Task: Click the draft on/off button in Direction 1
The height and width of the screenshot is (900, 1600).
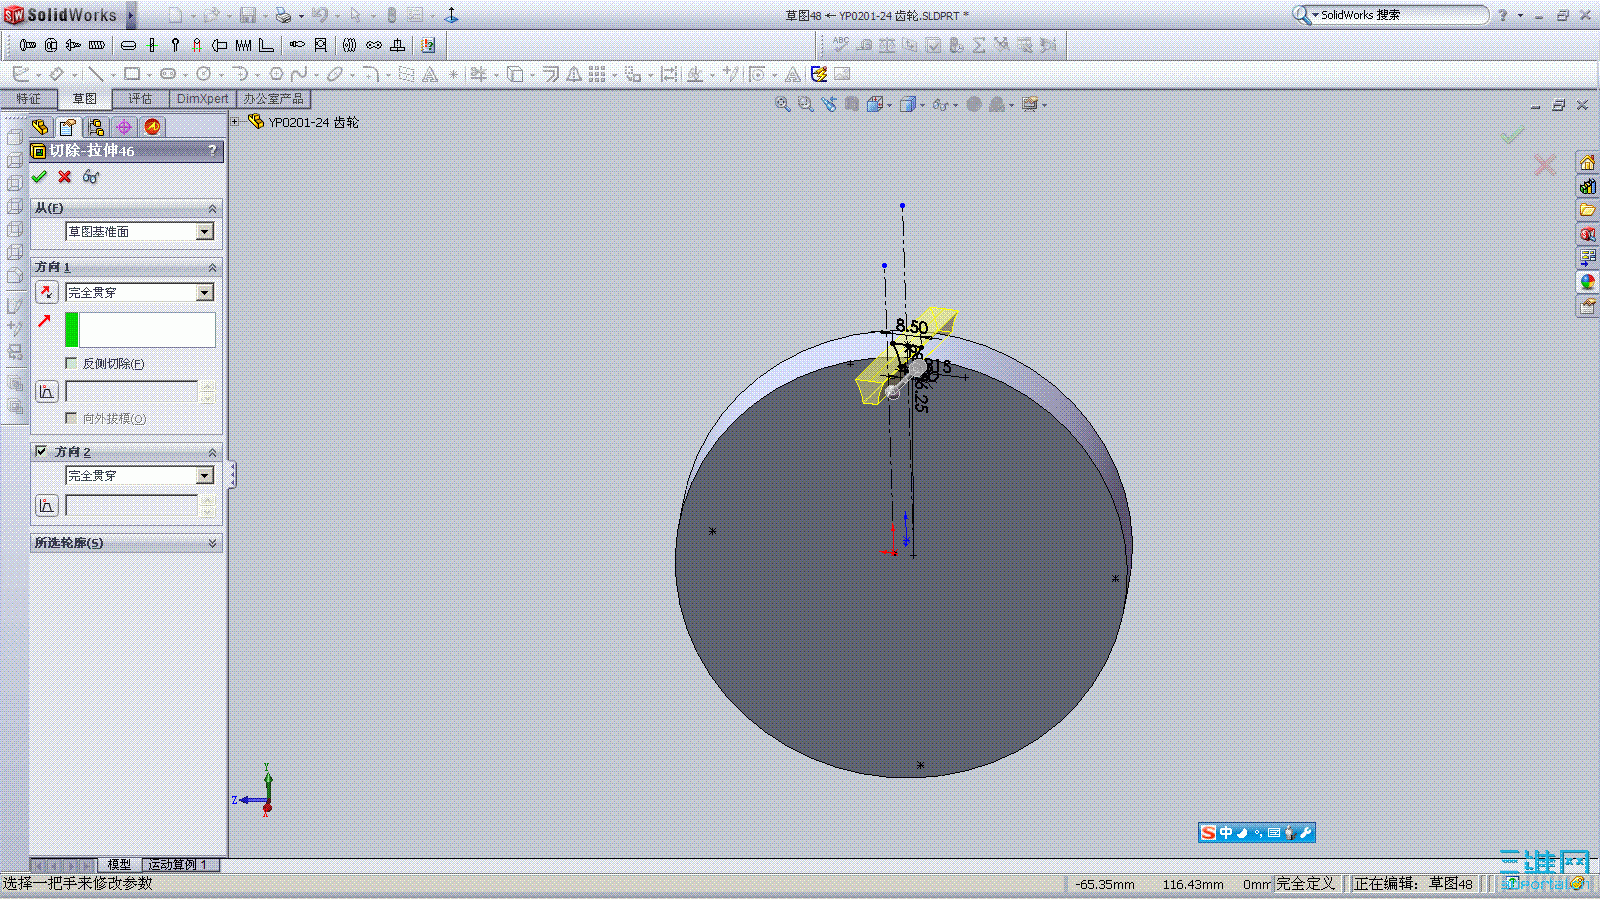Action: click(46, 392)
